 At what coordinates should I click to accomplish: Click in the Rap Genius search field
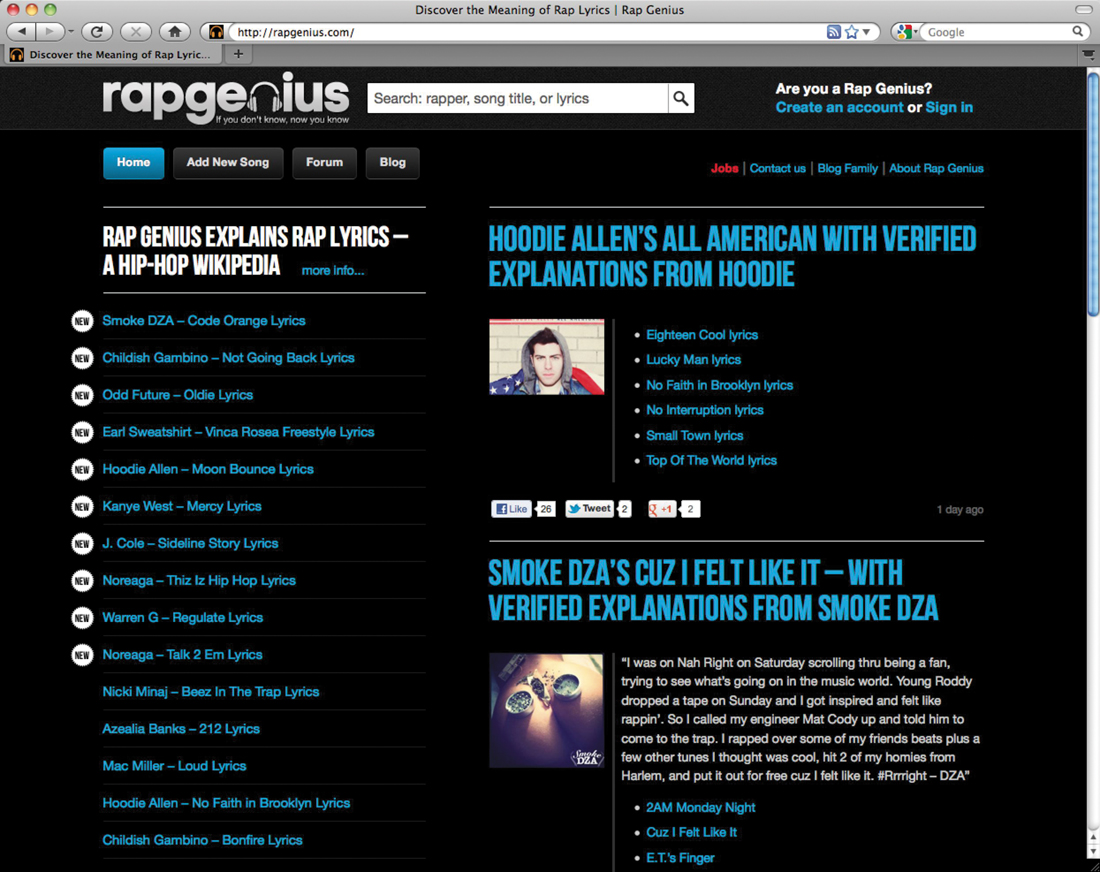[518, 98]
